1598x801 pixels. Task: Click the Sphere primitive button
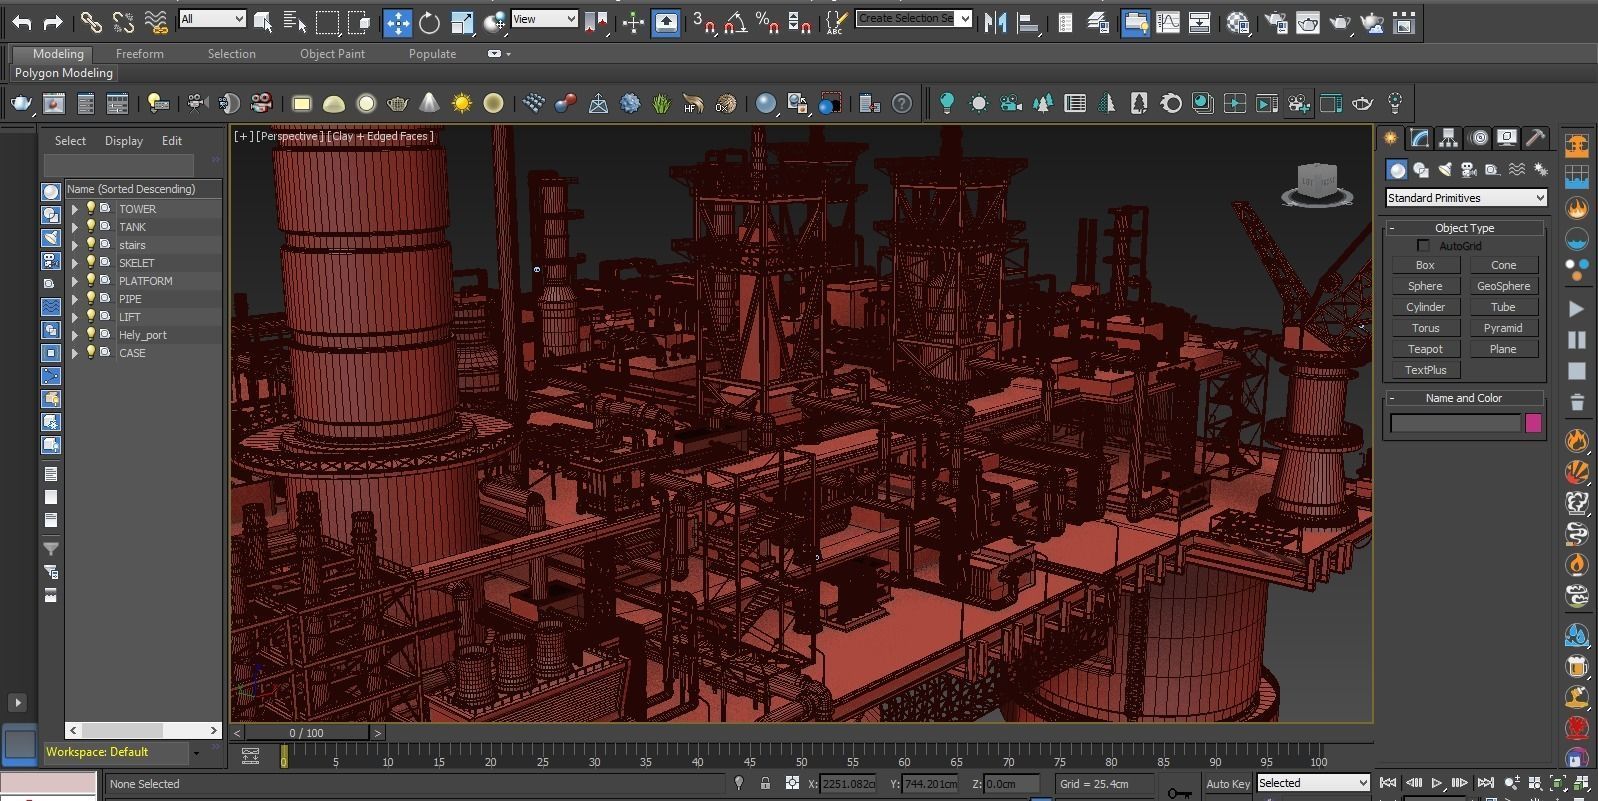pyautogui.click(x=1426, y=286)
